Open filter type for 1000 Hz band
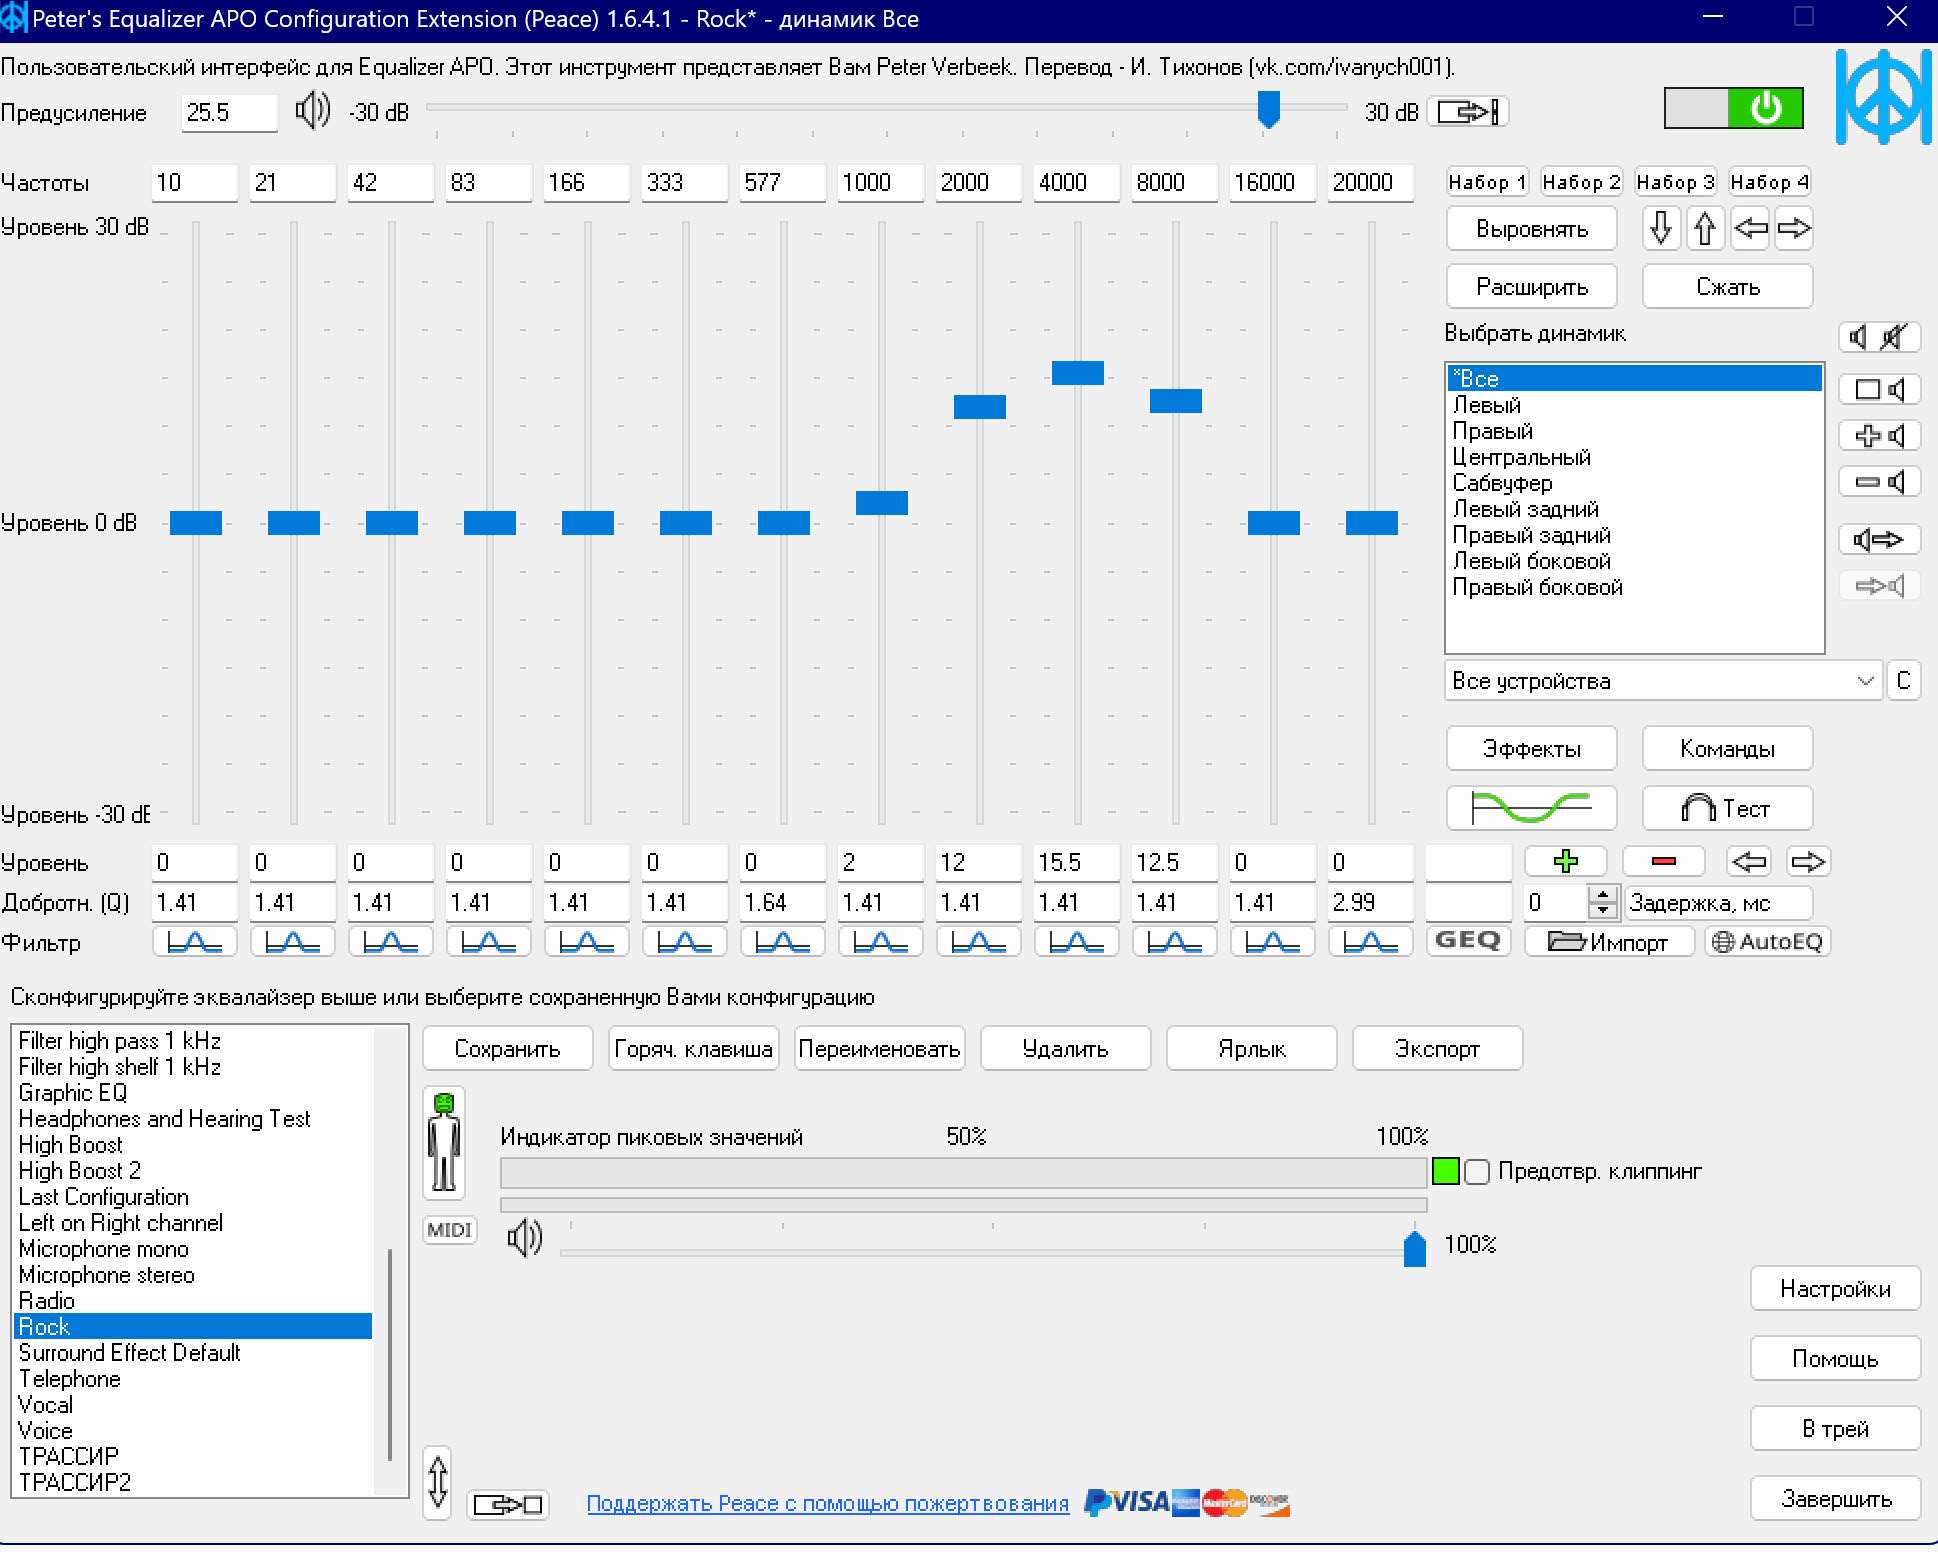 click(x=880, y=942)
